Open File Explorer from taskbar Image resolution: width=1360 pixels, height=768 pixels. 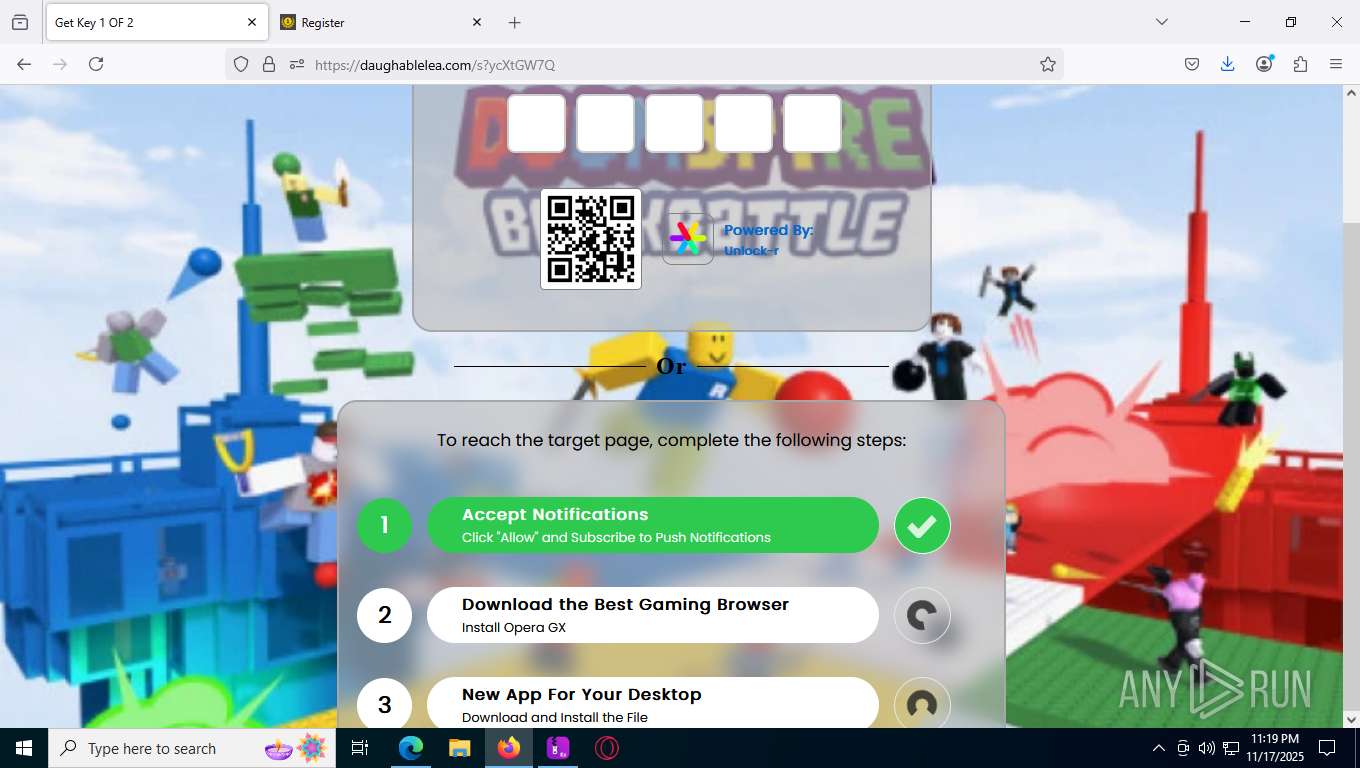[x=459, y=748]
